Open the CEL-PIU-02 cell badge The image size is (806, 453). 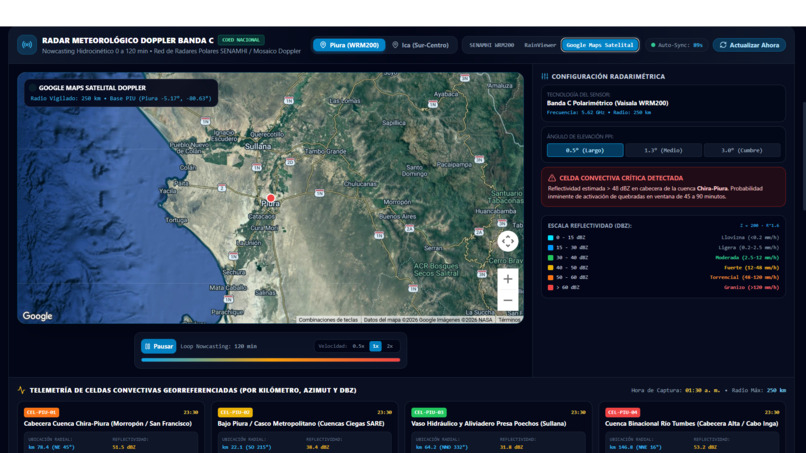[x=235, y=412]
